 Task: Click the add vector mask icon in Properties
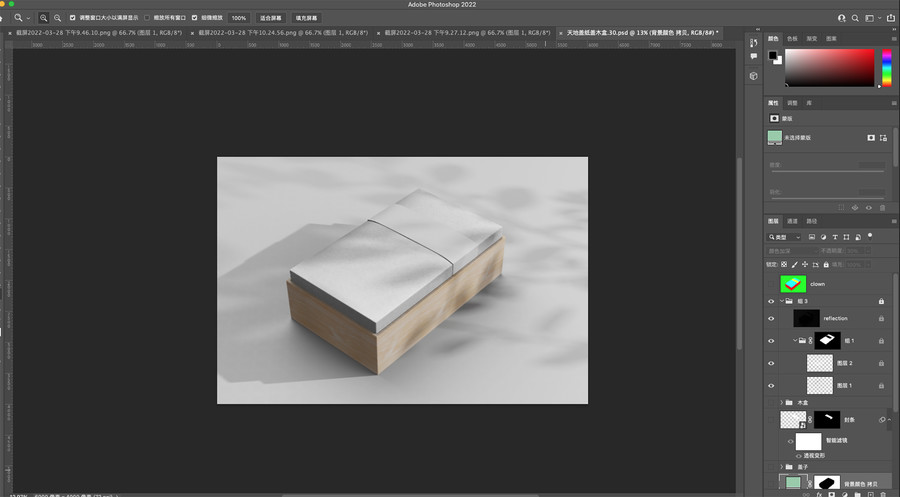point(883,138)
